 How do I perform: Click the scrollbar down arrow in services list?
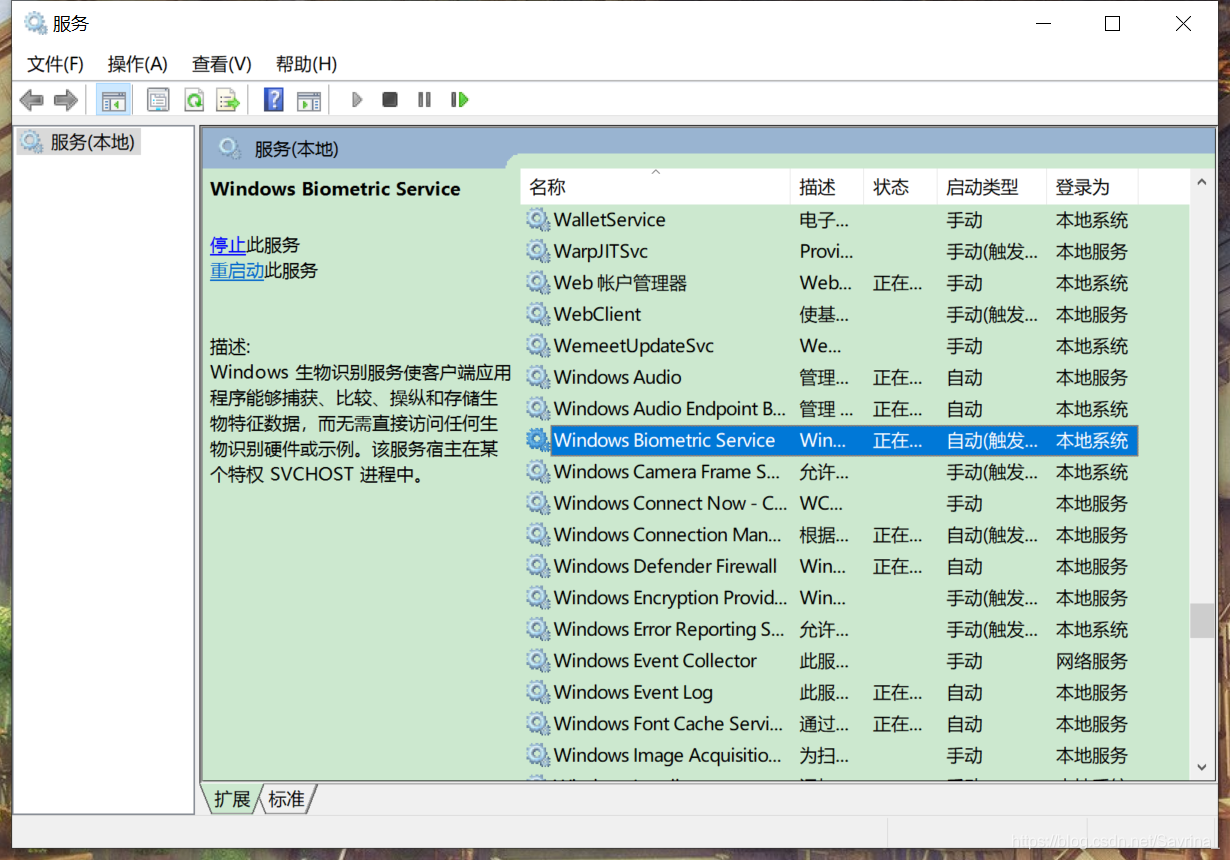pyautogui.click(x=1202, y=767)
